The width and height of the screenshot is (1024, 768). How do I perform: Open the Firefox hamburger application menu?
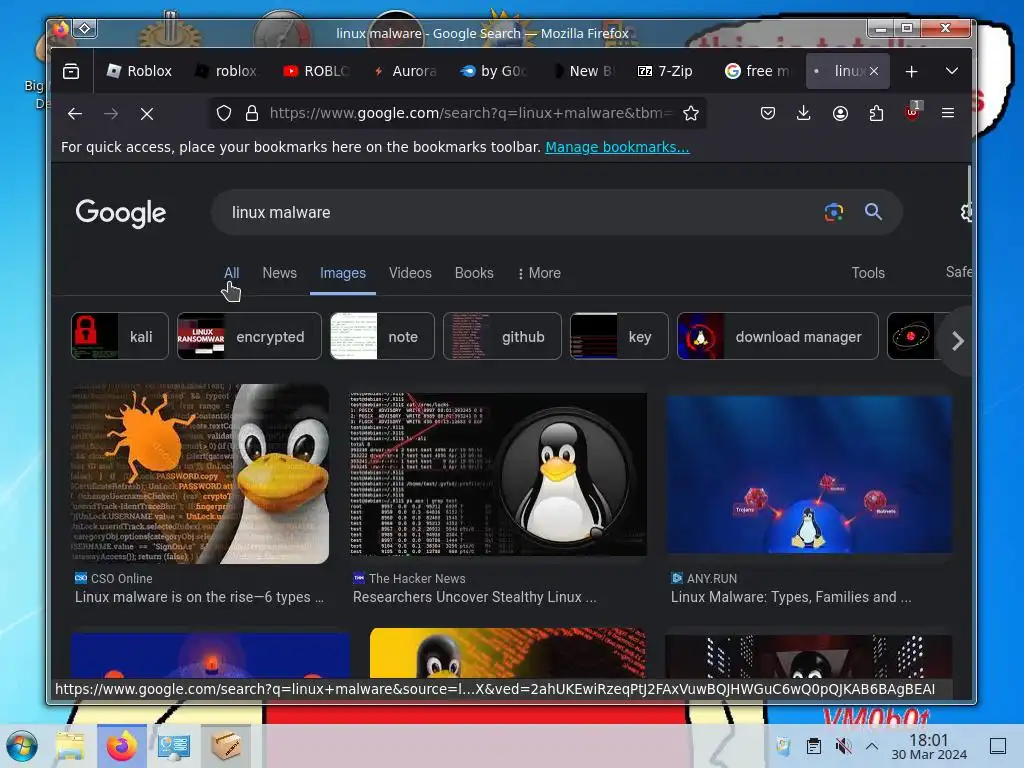pos(948,114)
